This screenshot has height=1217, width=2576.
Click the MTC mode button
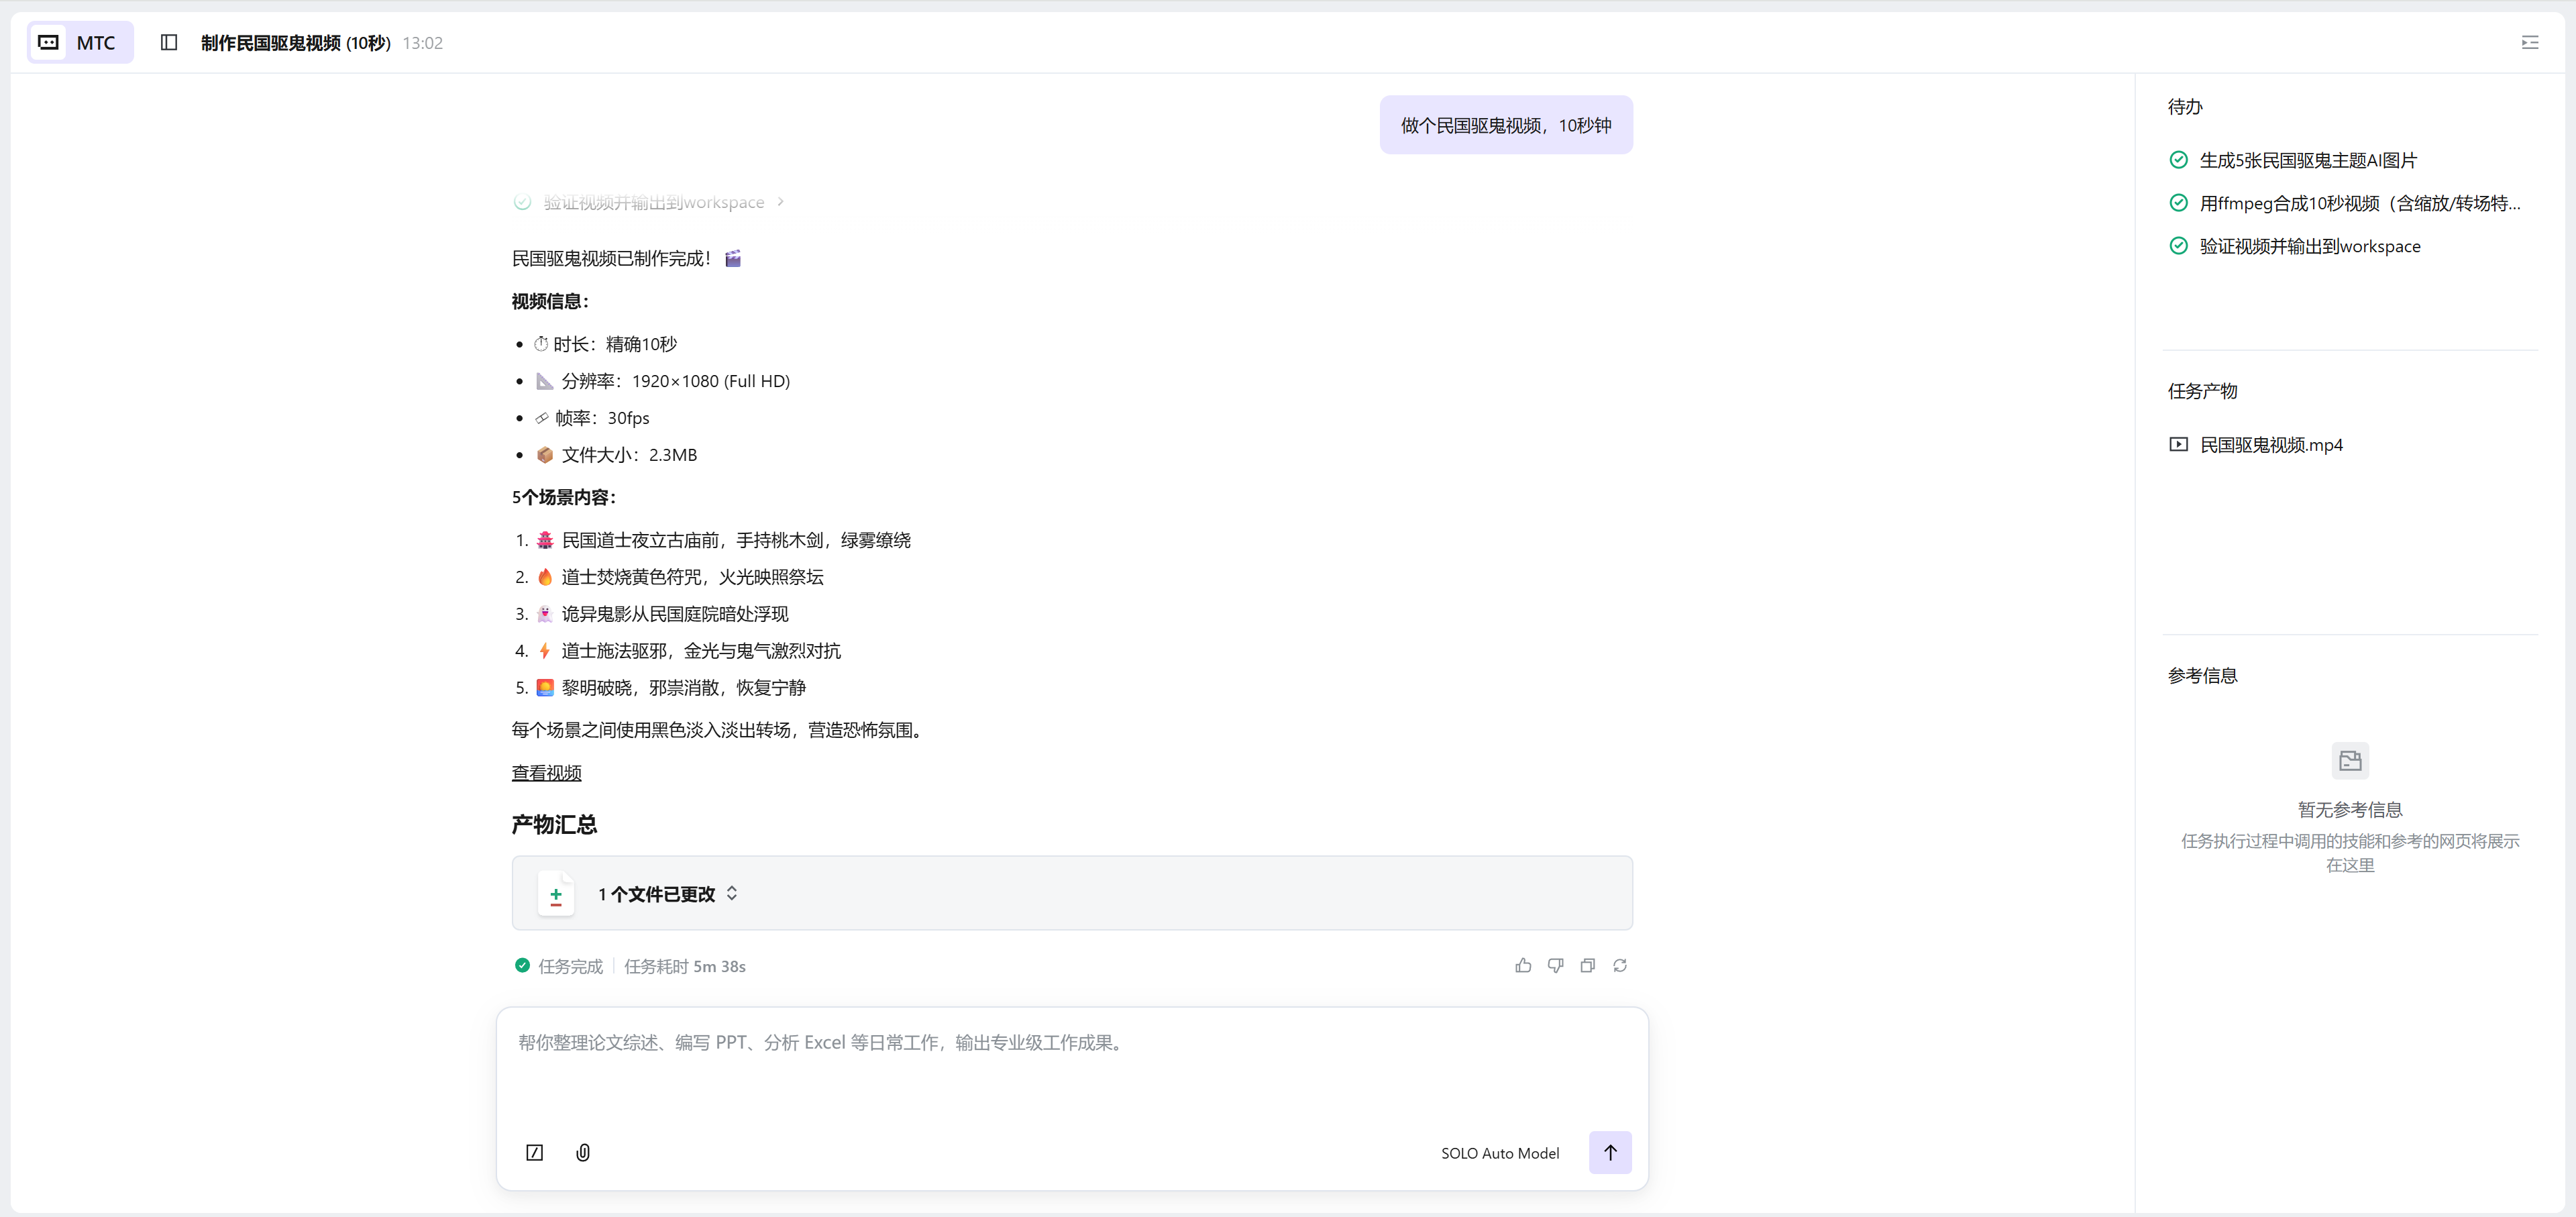(80, 42)
